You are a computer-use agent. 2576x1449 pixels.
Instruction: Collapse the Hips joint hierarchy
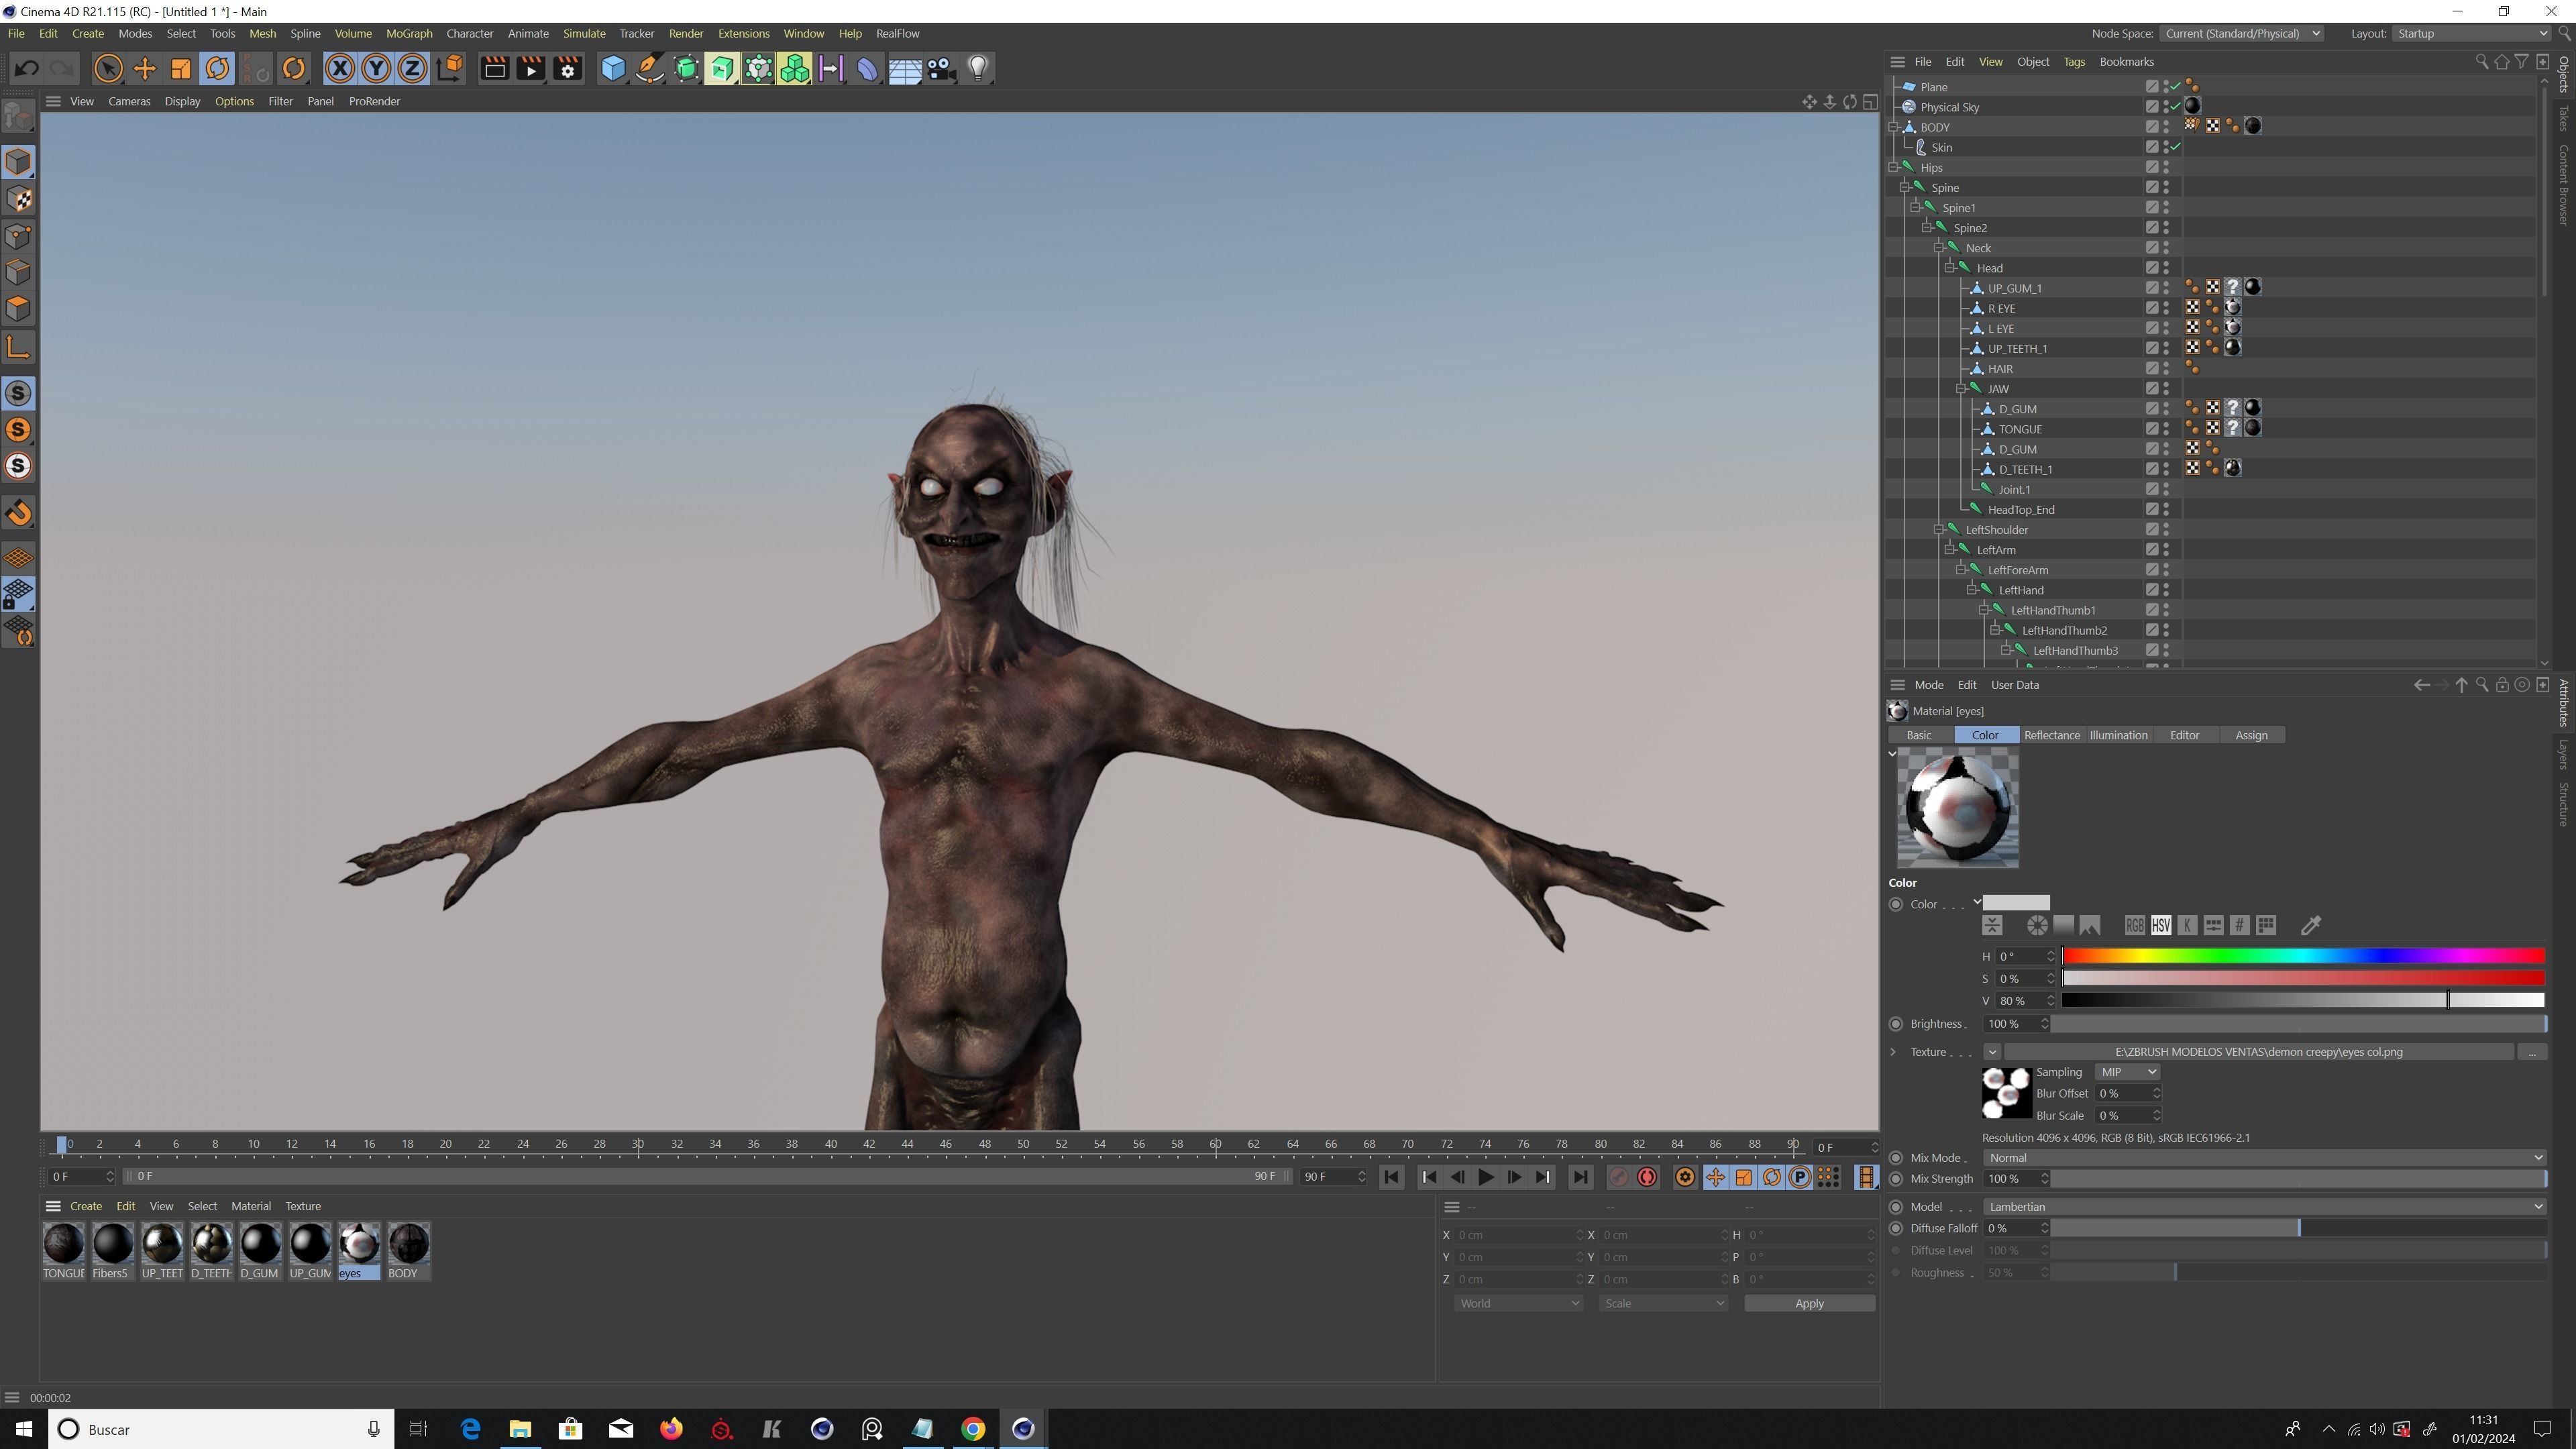(x=1893, y=167)
